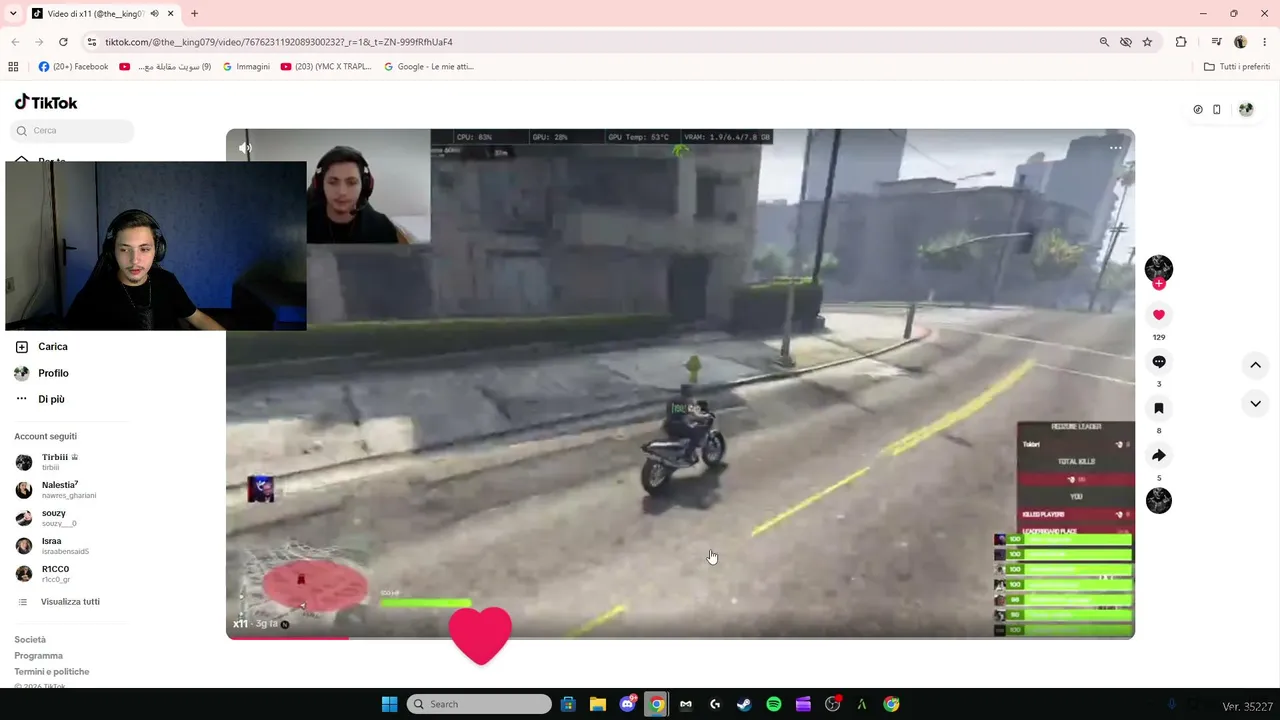Open Steam from the taskbar
The height and width of the screenshot is (720, 1280).
744,704
